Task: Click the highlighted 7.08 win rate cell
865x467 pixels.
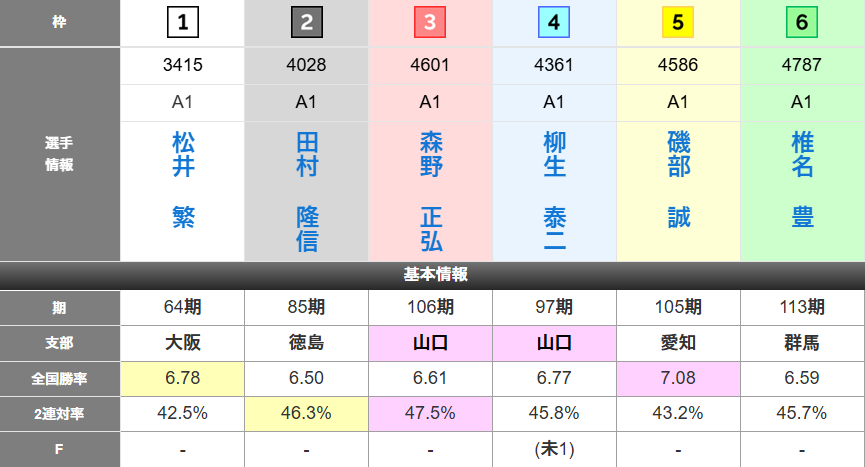Action: pos(678,378)
